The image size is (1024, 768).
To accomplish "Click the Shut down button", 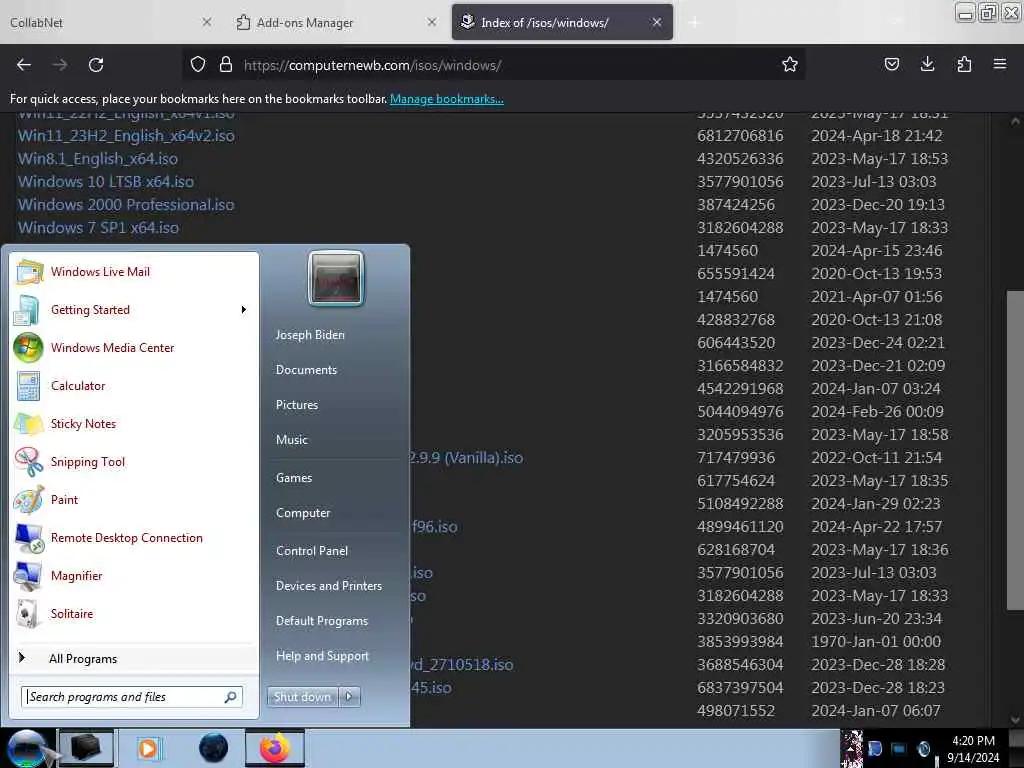I will (302, 697).
